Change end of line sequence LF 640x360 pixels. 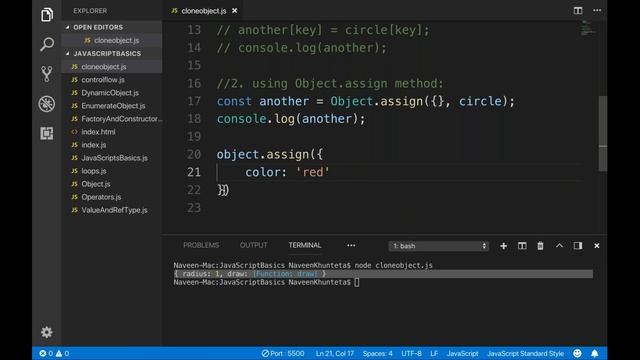pos(434,353)
